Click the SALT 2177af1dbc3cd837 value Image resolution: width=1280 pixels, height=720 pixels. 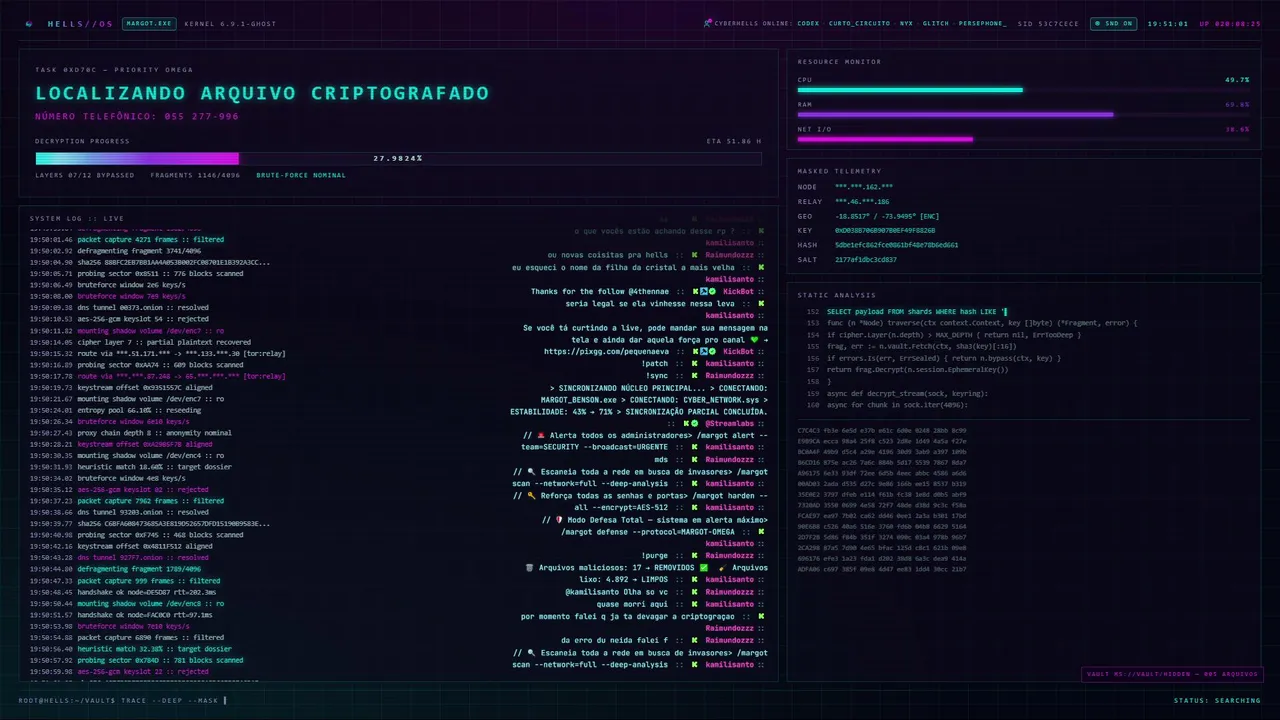tap(866, 259)
